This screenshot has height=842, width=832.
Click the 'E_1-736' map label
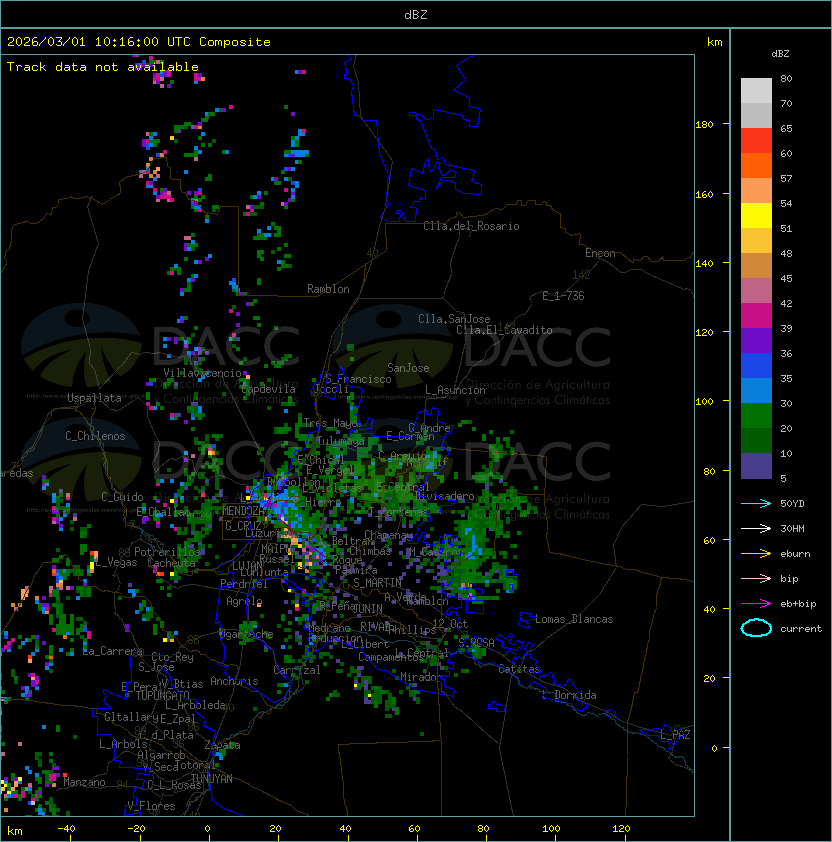pyautogui.click(x=563, y=296)
